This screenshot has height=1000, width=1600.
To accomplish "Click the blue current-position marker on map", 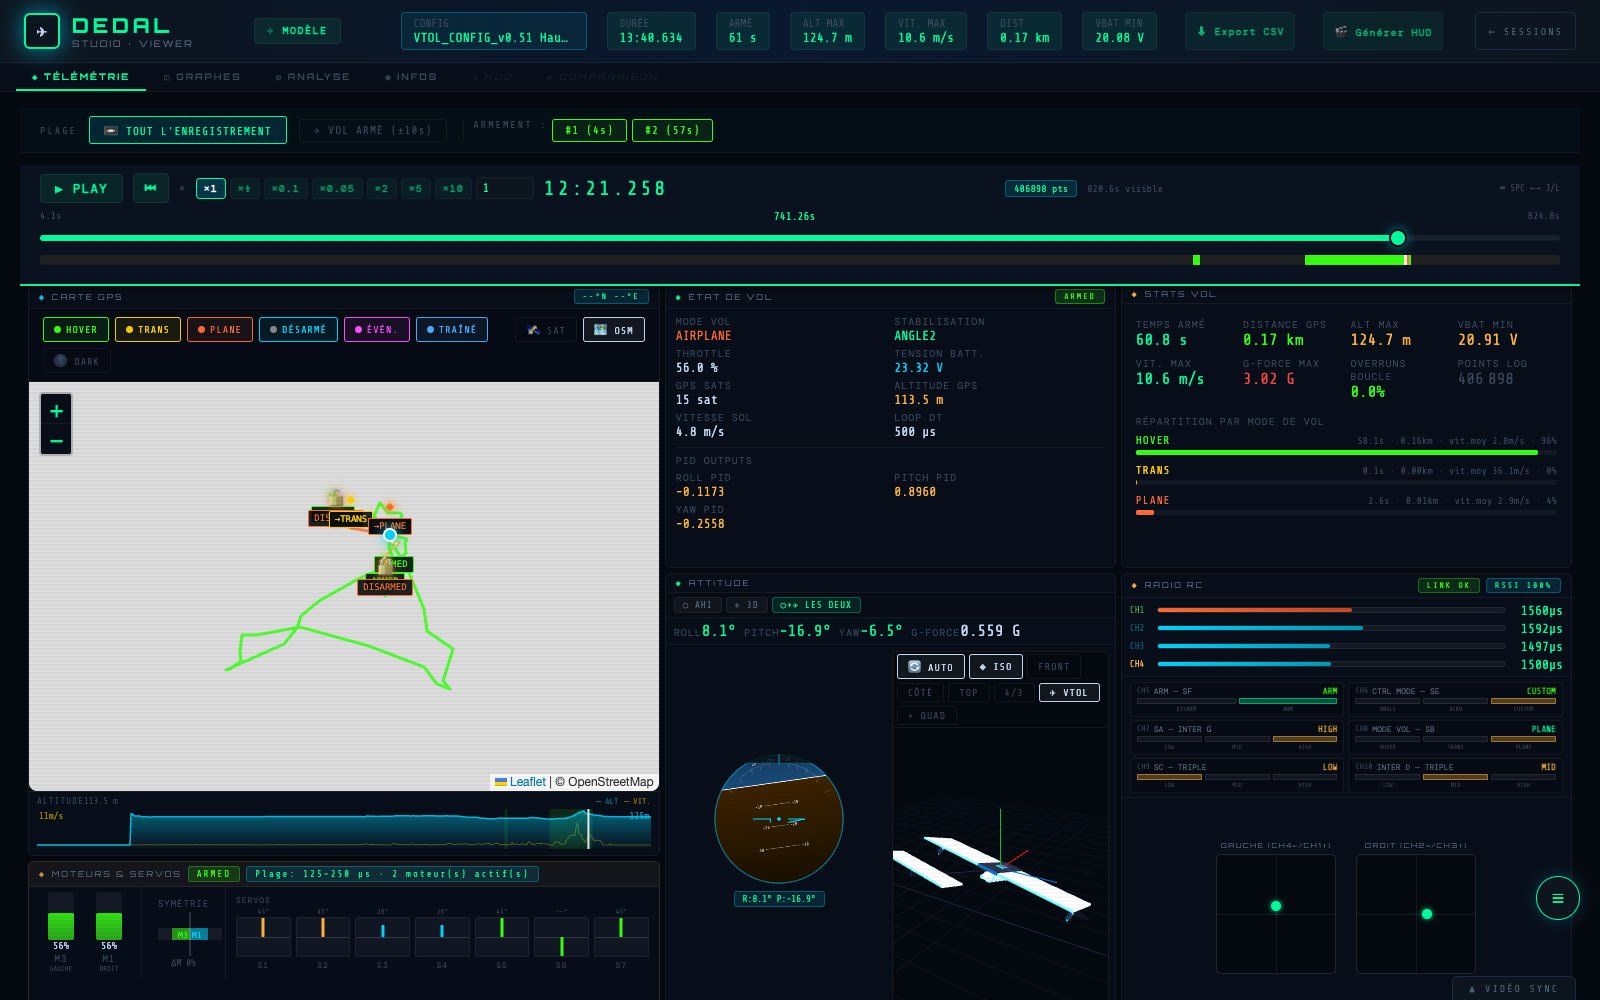I will click(390, 535).
